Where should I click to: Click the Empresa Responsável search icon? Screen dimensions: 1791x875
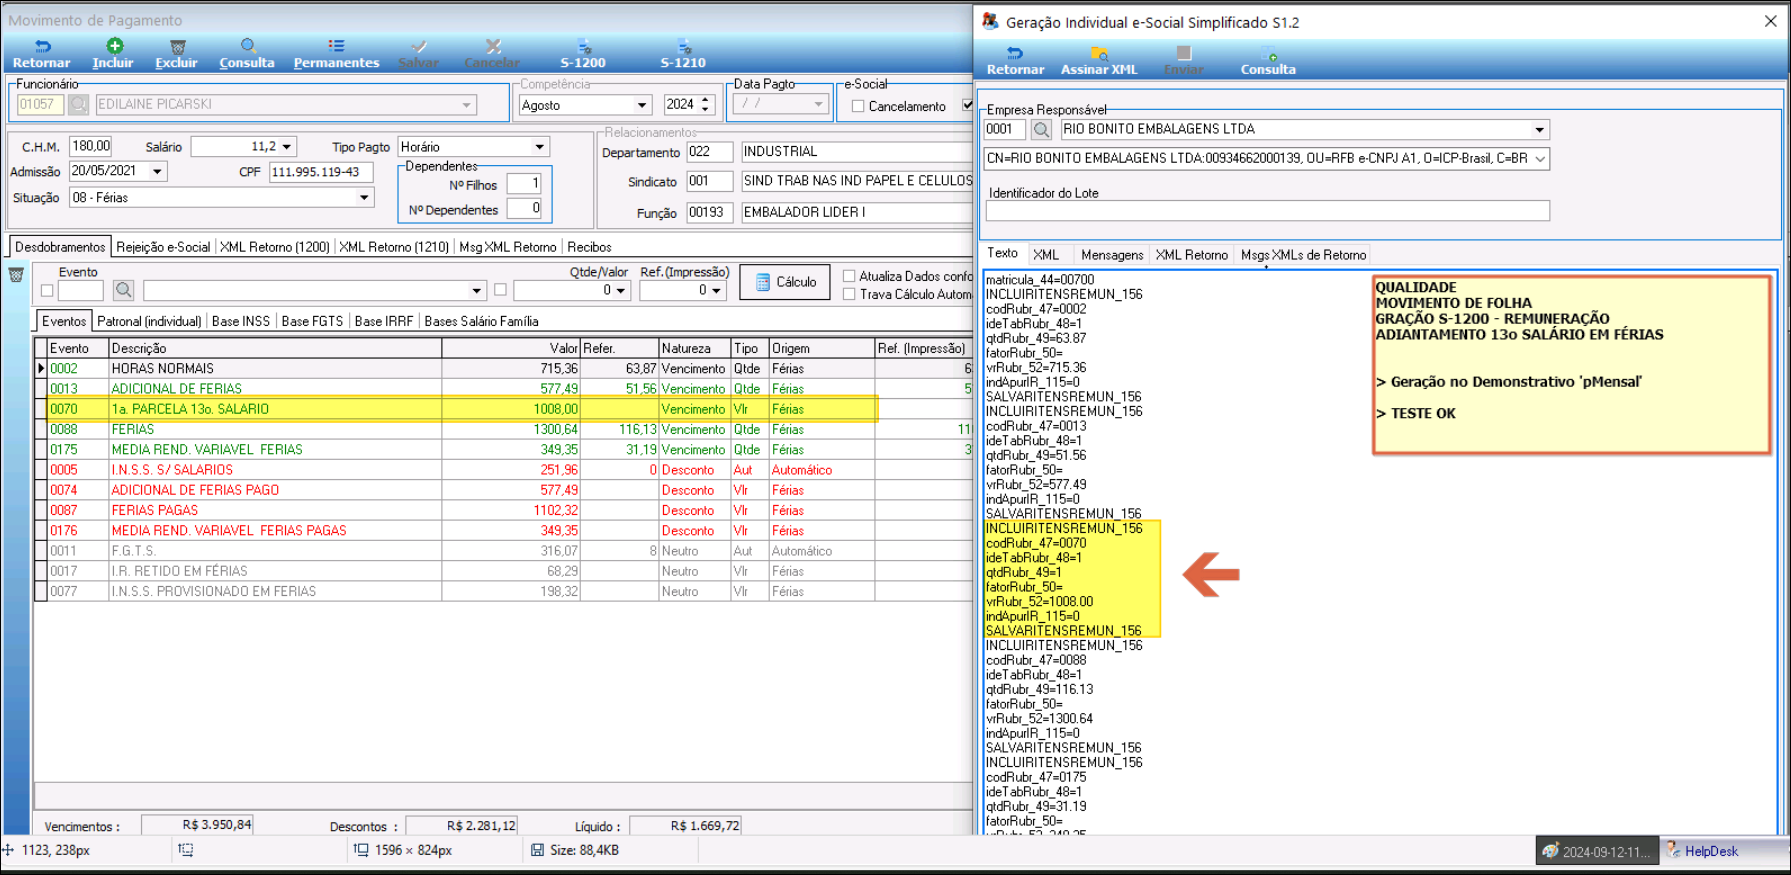pos(1041,129)
